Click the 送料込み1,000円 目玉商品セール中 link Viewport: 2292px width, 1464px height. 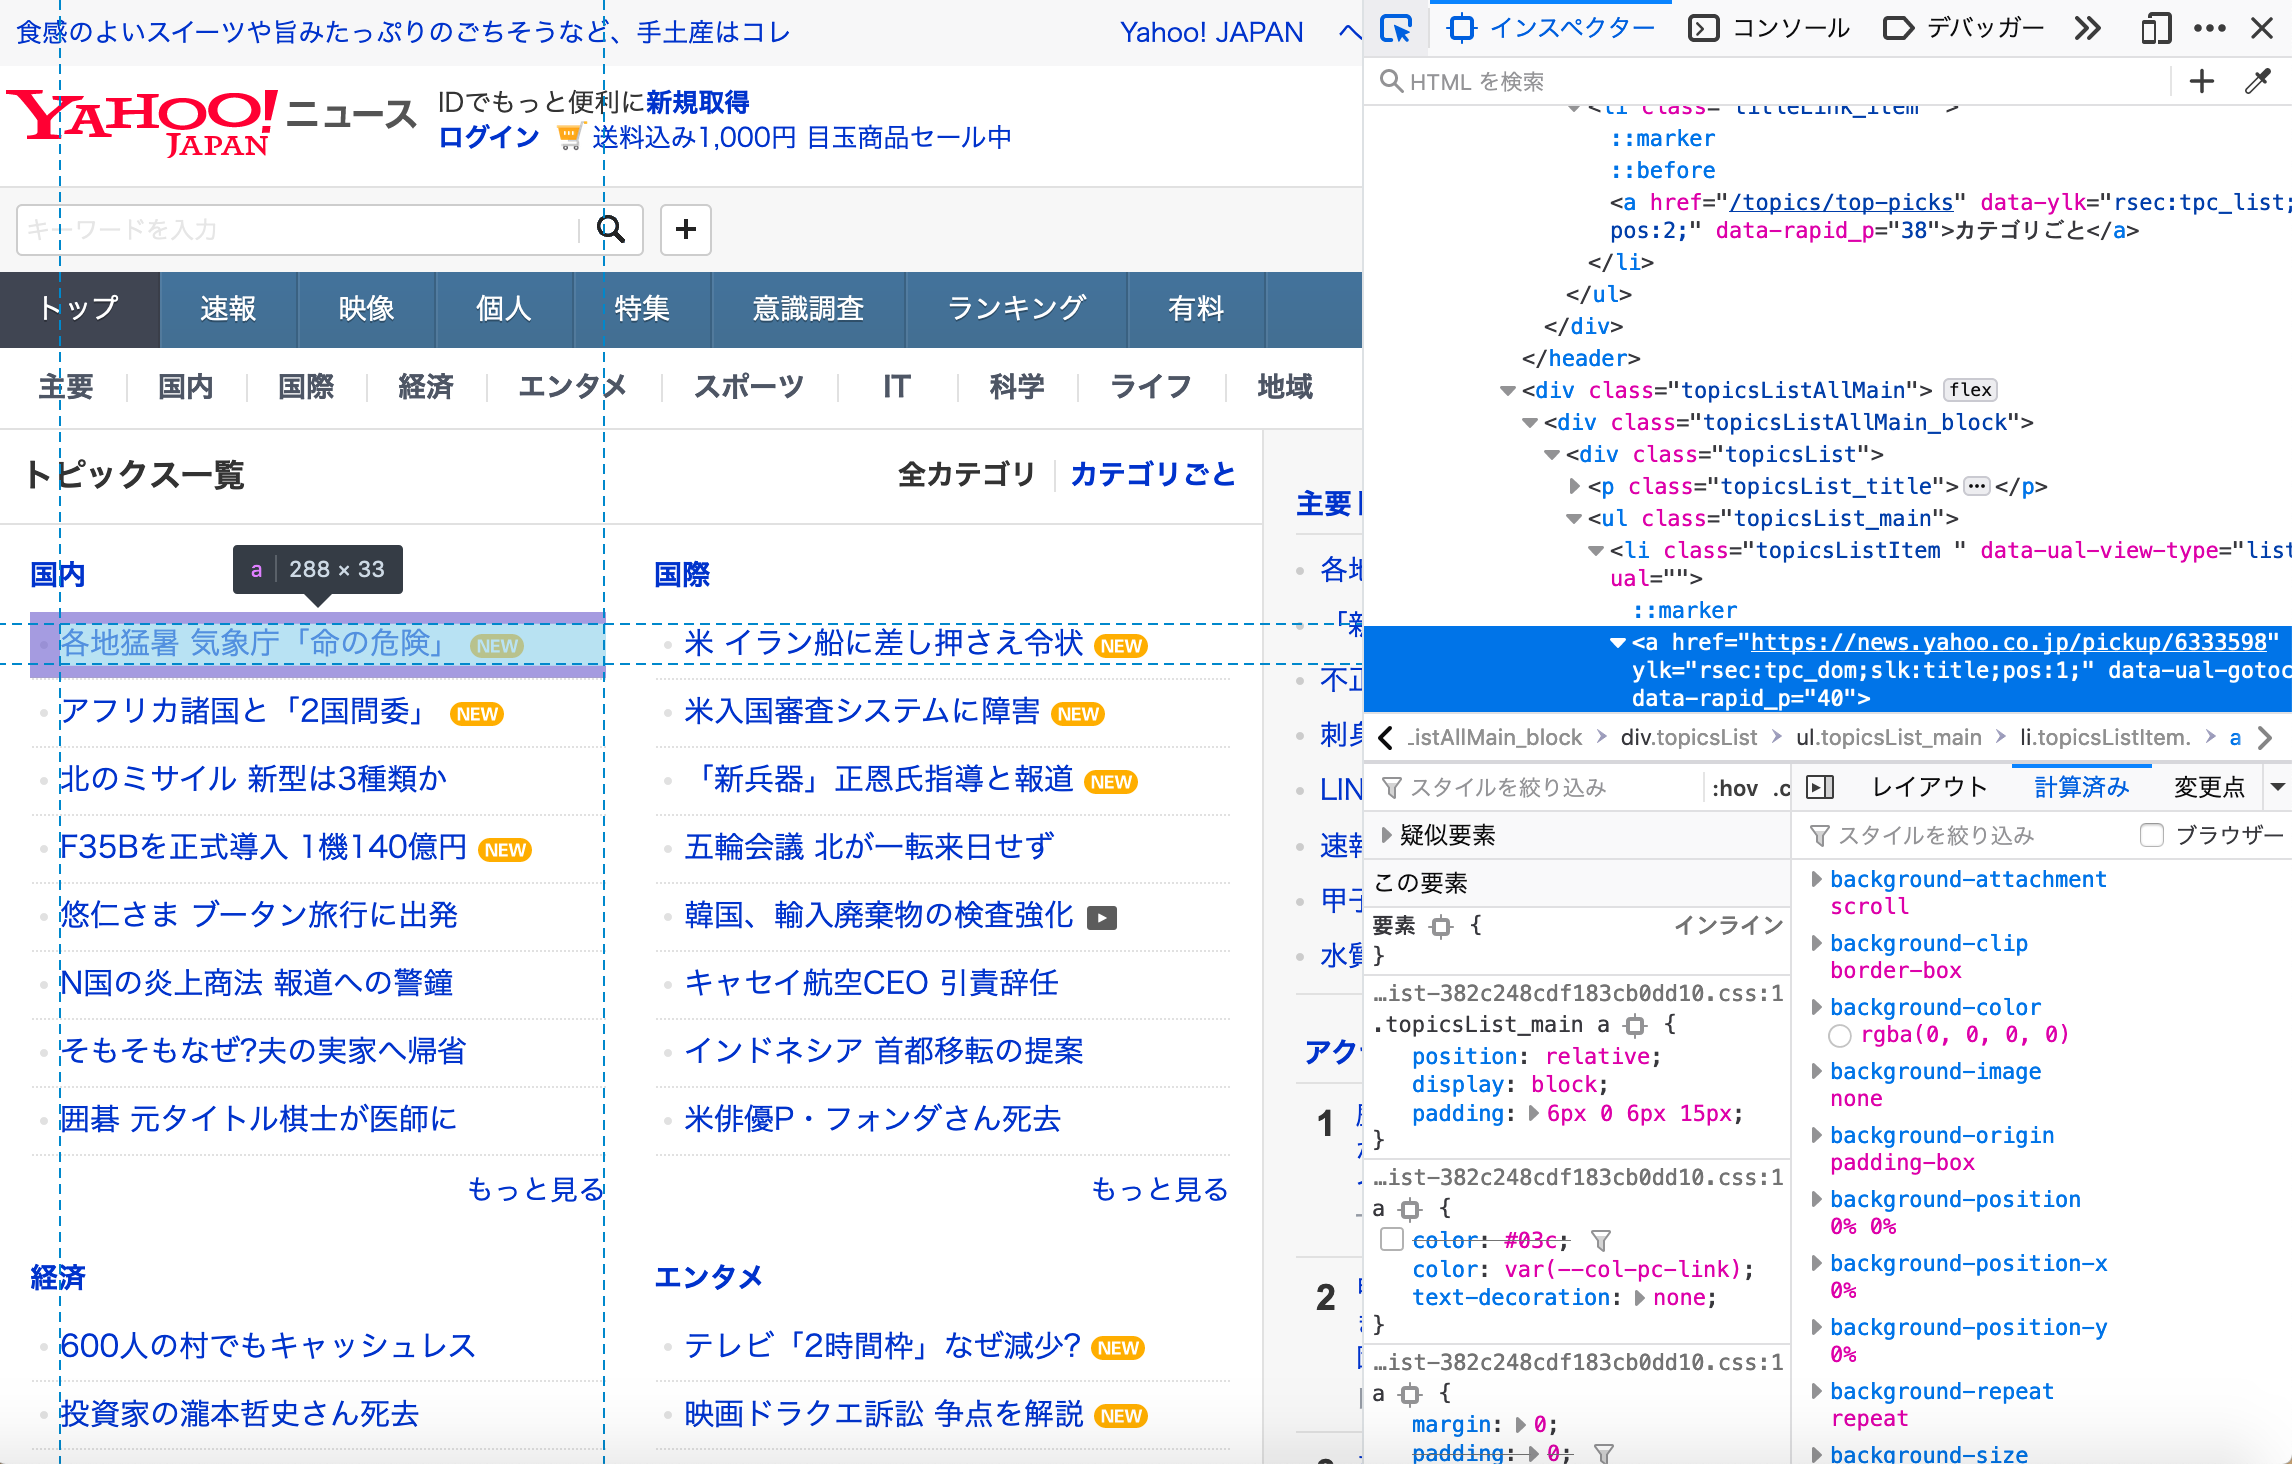[x=802, y=137]
